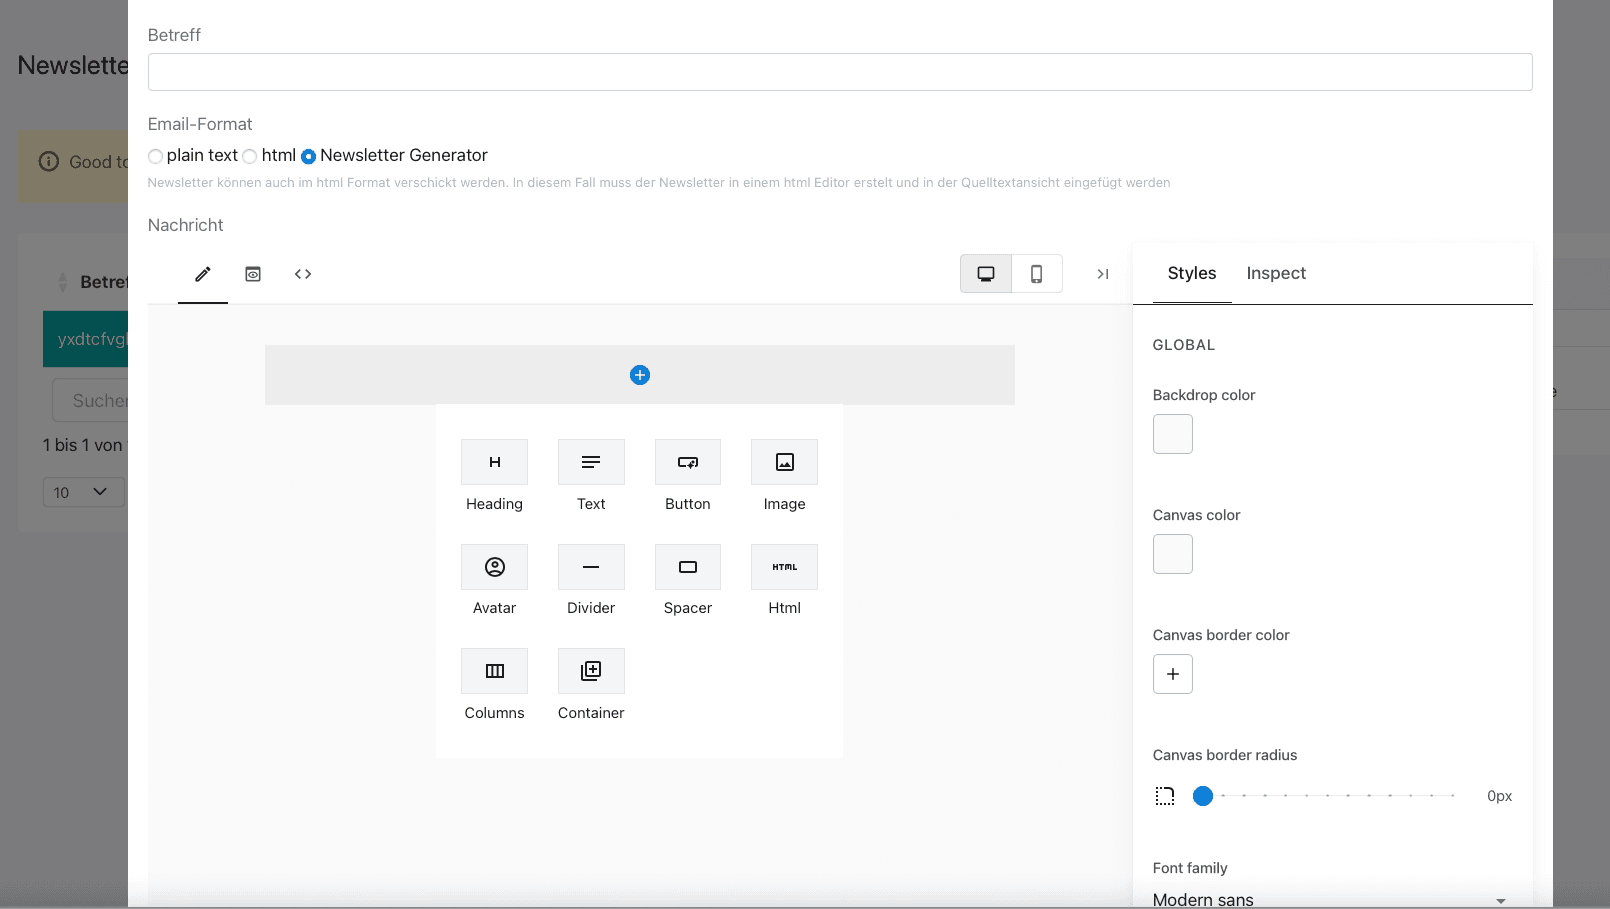Click the Canvas border radius slider handle
Image resolution: width=1610 pixels, height=909 pixels.
(x=1203, y=796)
